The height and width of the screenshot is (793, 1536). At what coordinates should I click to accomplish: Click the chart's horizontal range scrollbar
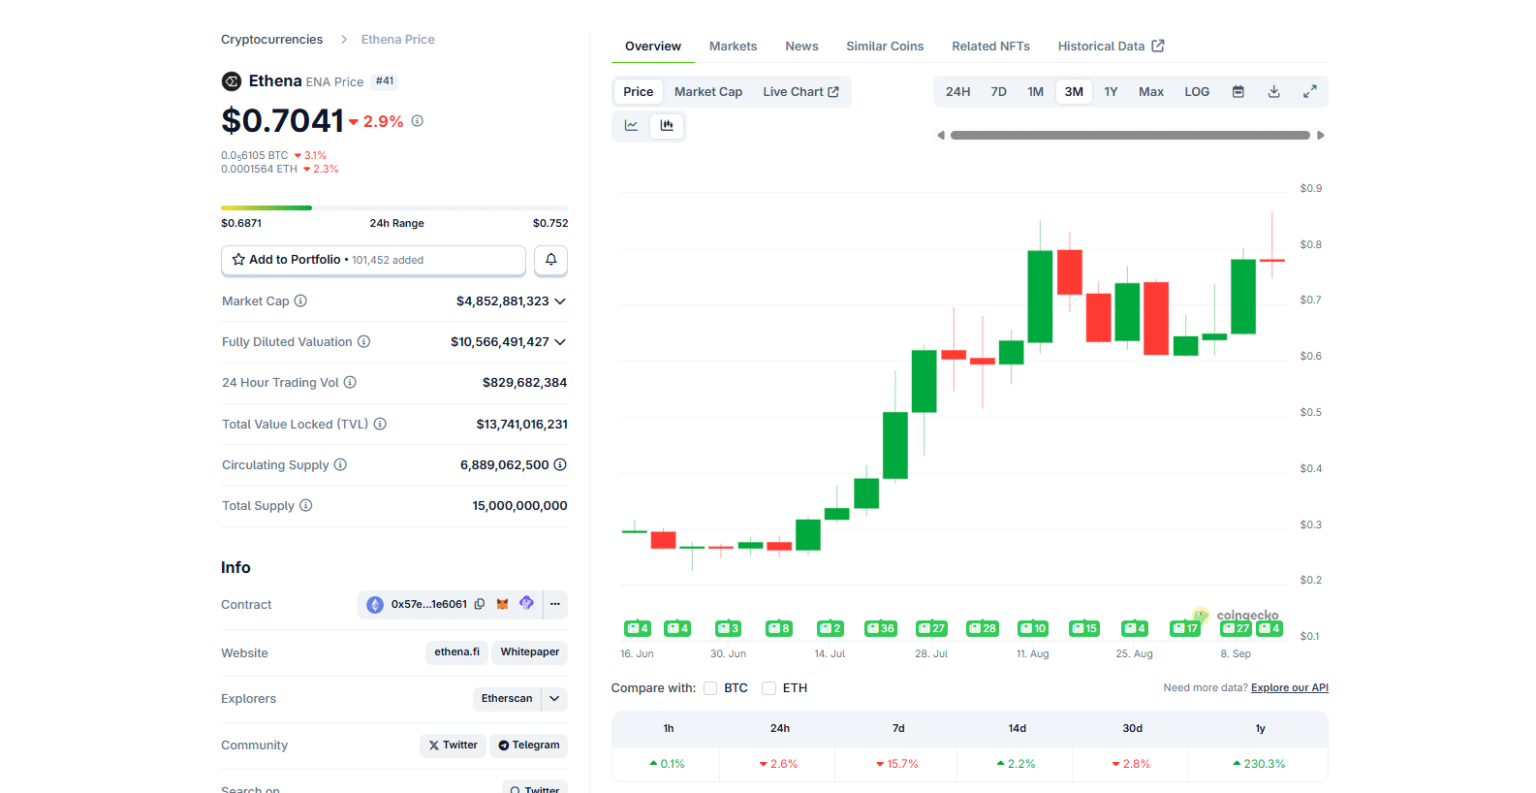[1130, 134]
